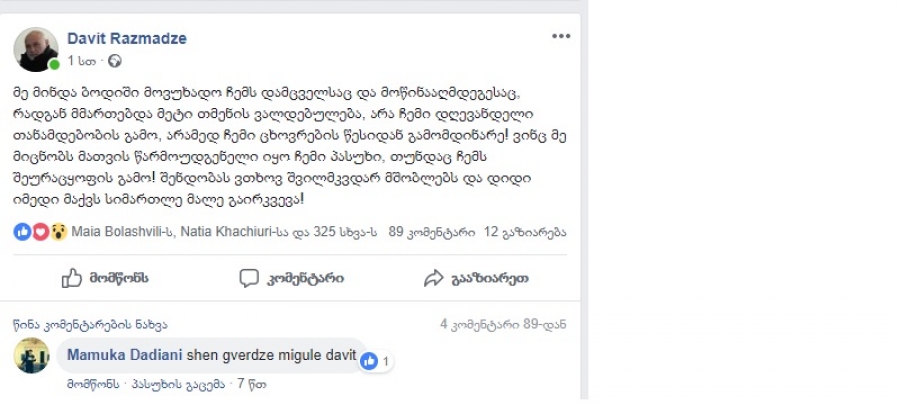Click the blue like reaction icon
Screen dimensions: 900x405
[22, 232]
